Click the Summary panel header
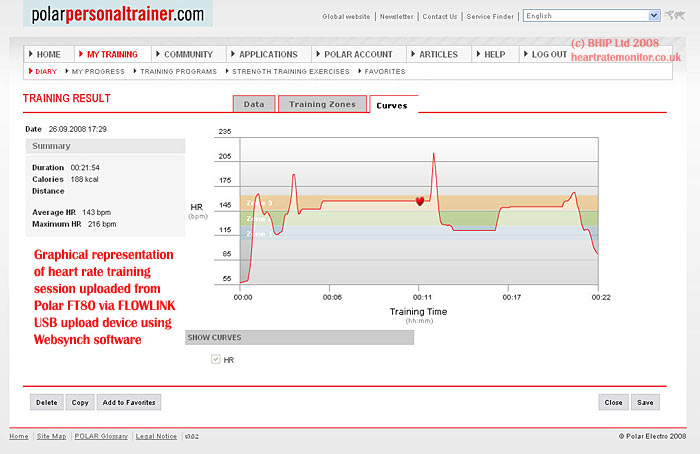700x454 pixels. (x=105, y=146)
